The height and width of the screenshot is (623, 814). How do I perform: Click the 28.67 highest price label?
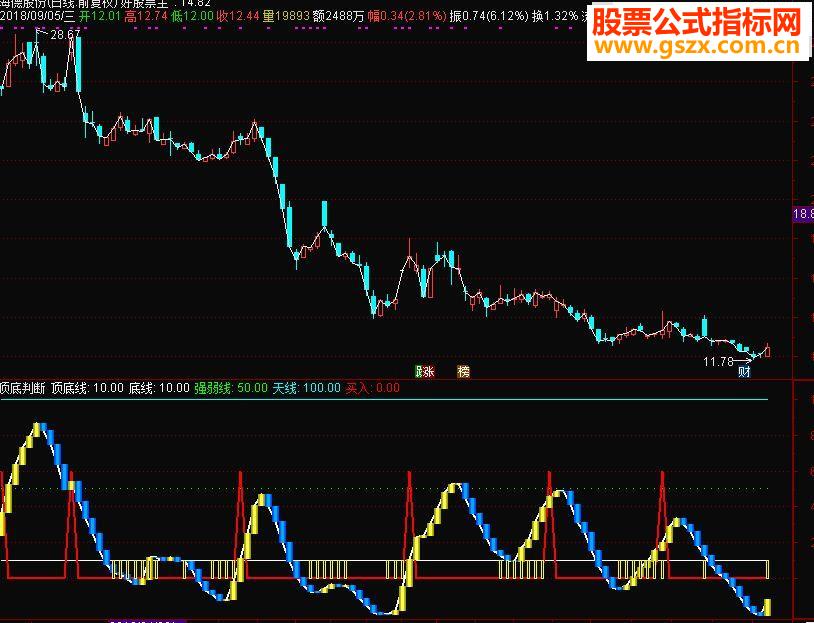[x=65, y=35]
